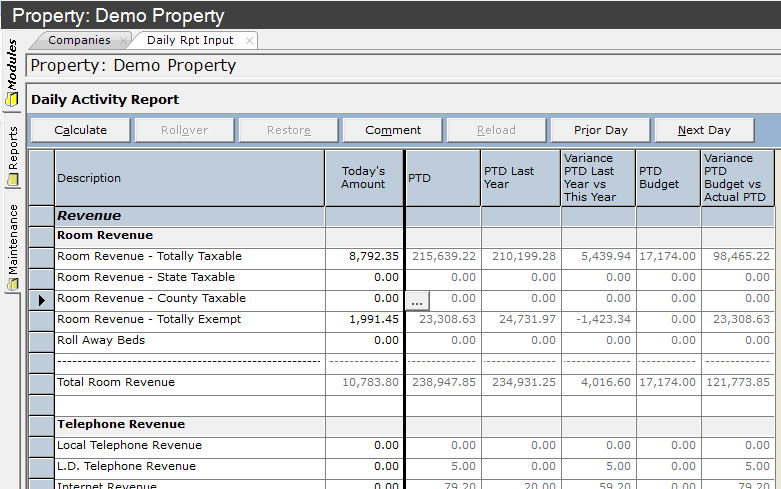
Task: Go to Prior Day
Action: pos(600,130)
